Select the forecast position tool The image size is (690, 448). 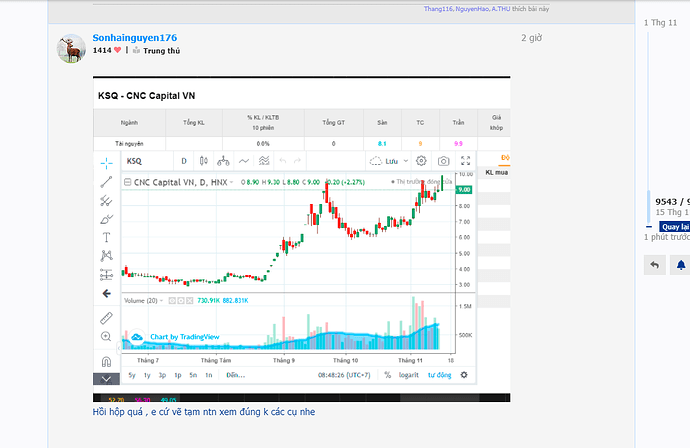pos(106,275)
